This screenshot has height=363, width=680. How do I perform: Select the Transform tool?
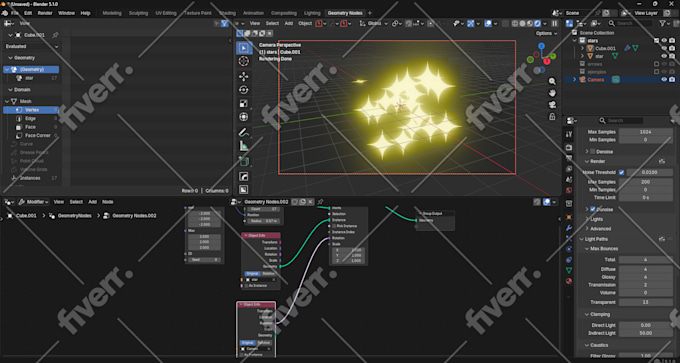(244, 117)
